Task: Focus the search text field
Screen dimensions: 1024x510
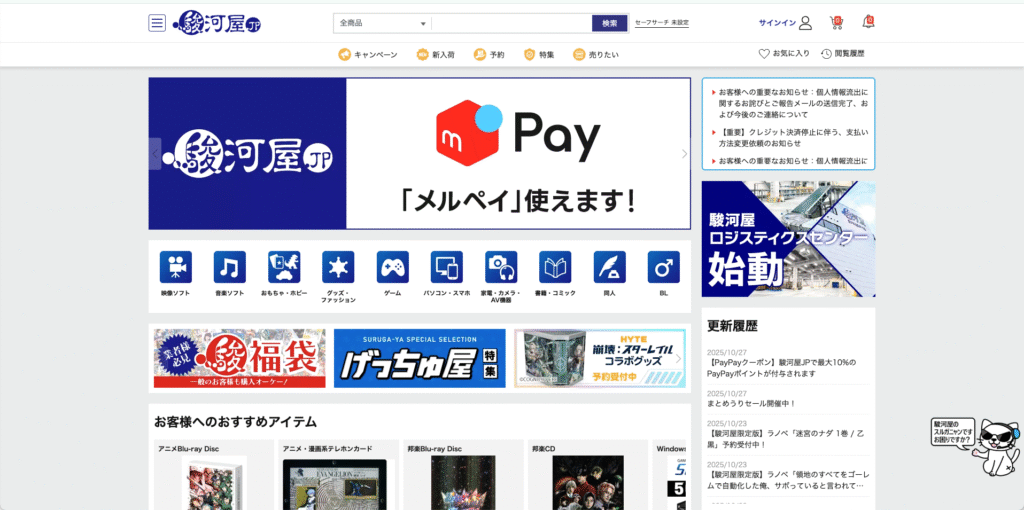Action: [x=511, y=24]
